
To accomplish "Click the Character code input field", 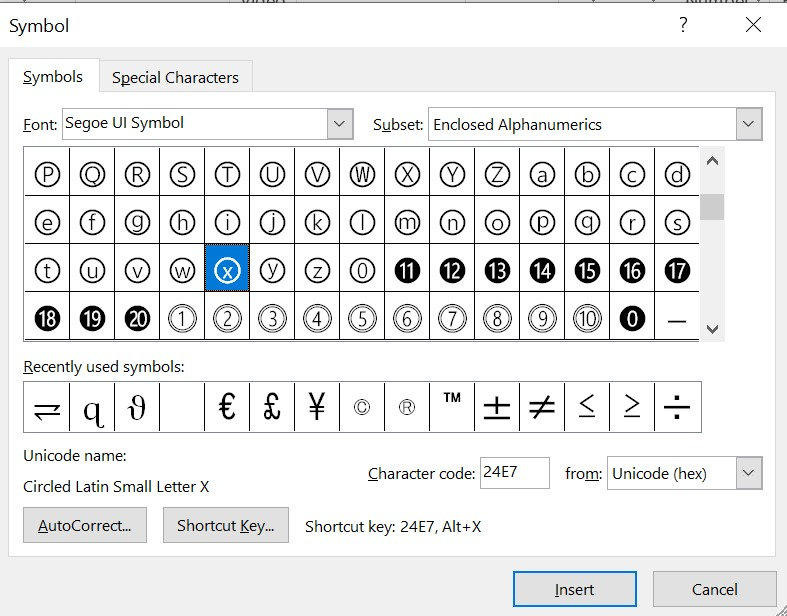I will (514, 473).
